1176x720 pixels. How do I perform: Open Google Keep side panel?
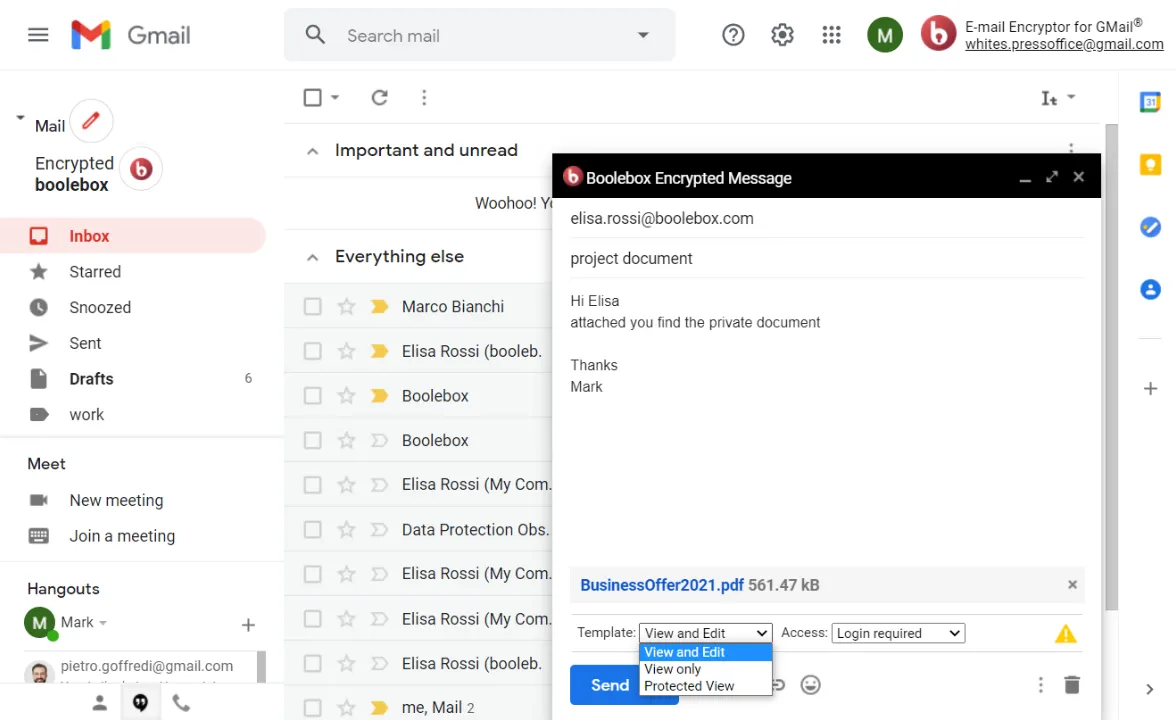tap(1150, 164)
